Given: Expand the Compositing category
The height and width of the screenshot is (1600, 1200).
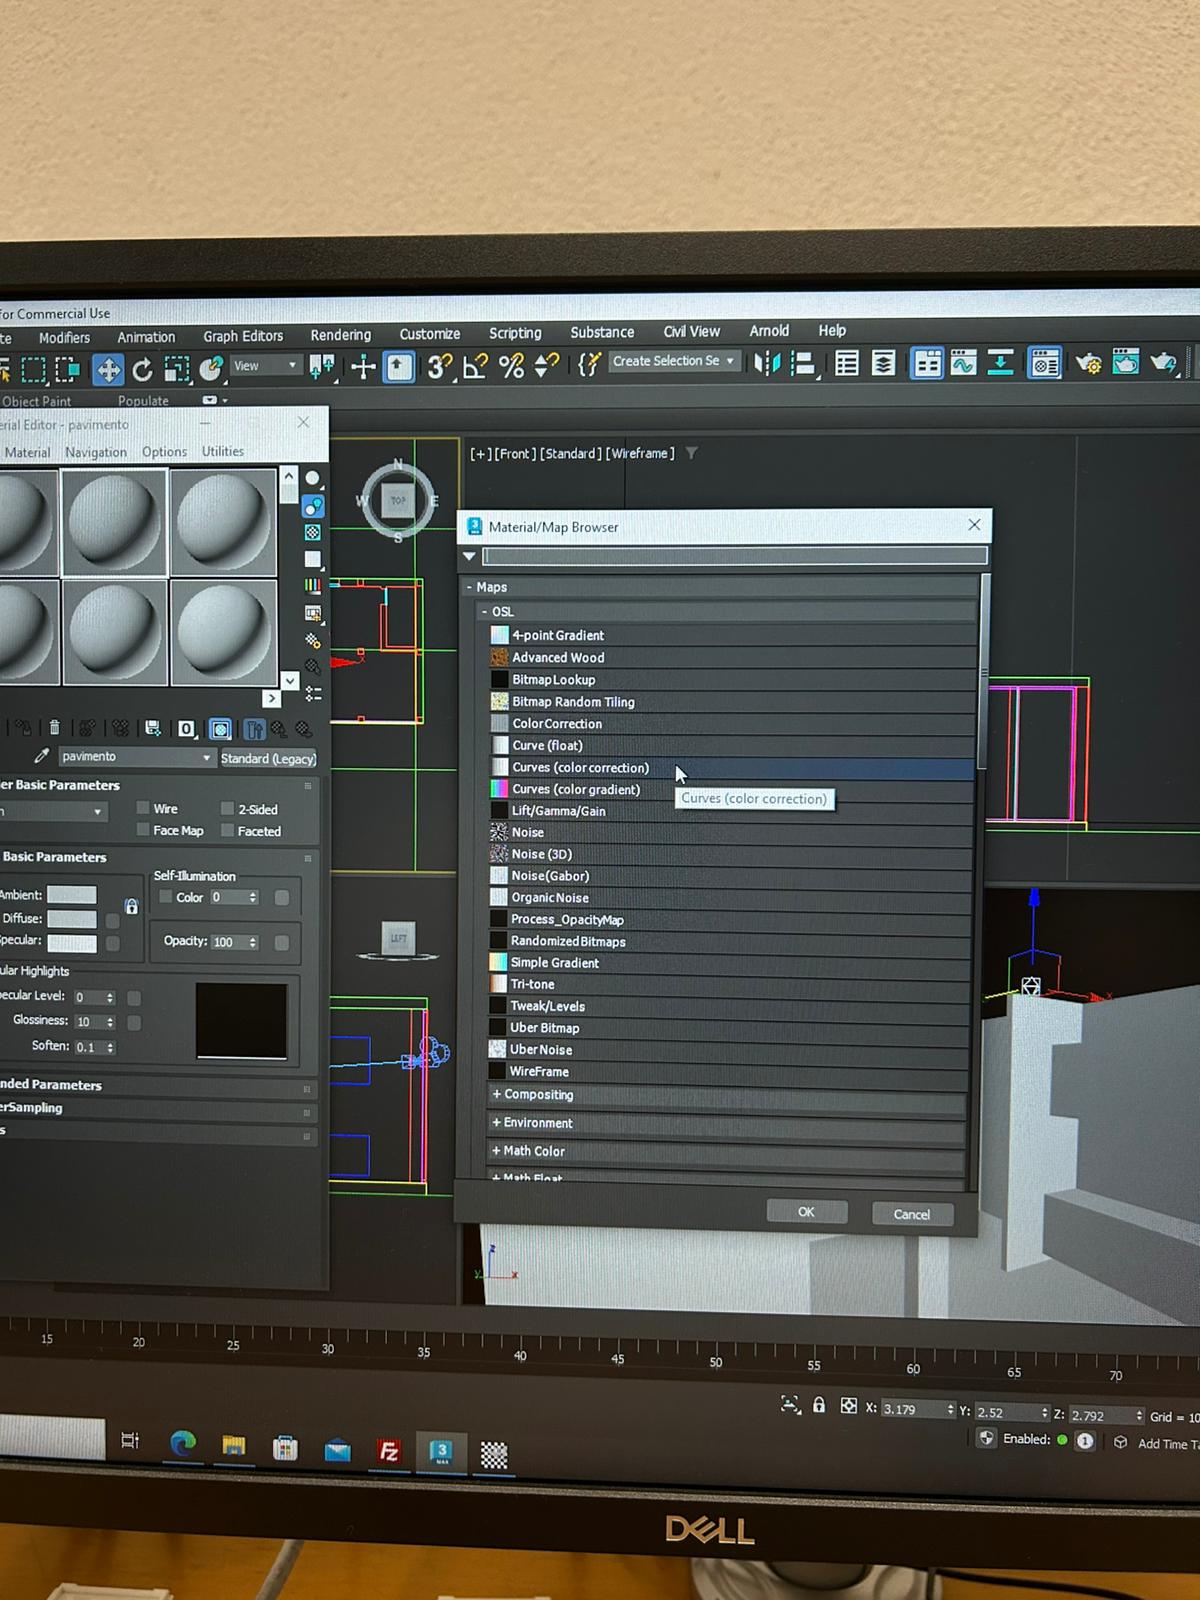Looking at the screenshot, I should click(496, 1094).
